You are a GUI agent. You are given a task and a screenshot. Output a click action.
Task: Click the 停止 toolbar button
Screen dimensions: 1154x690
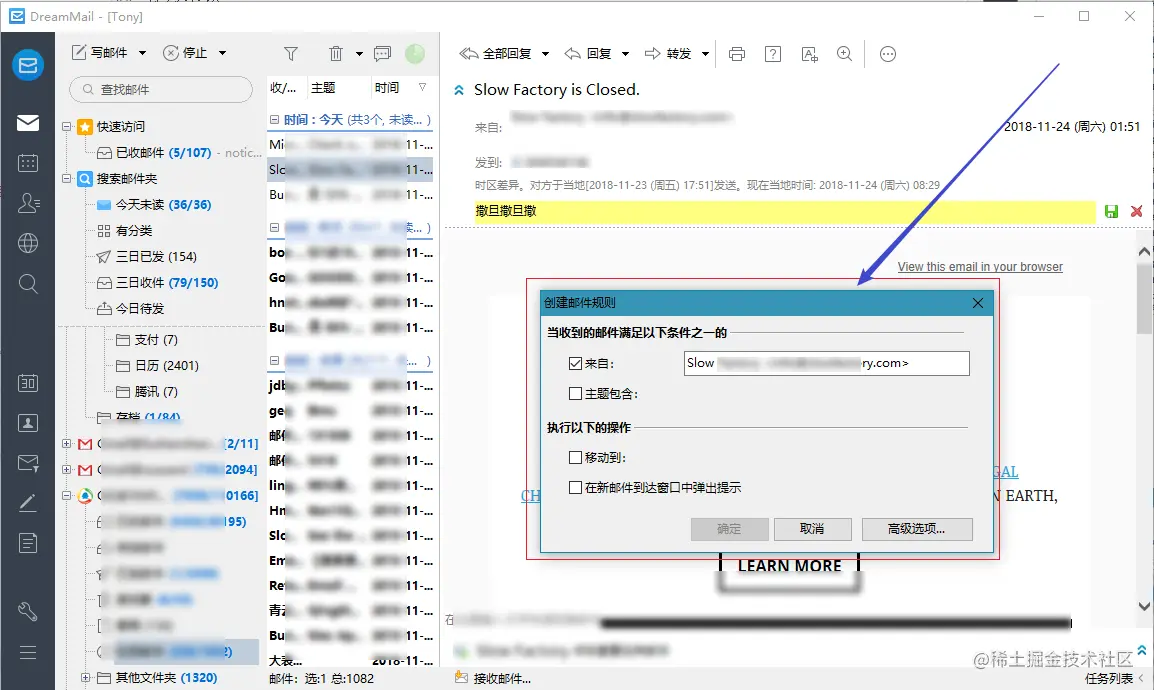click(x=185, y=53)
